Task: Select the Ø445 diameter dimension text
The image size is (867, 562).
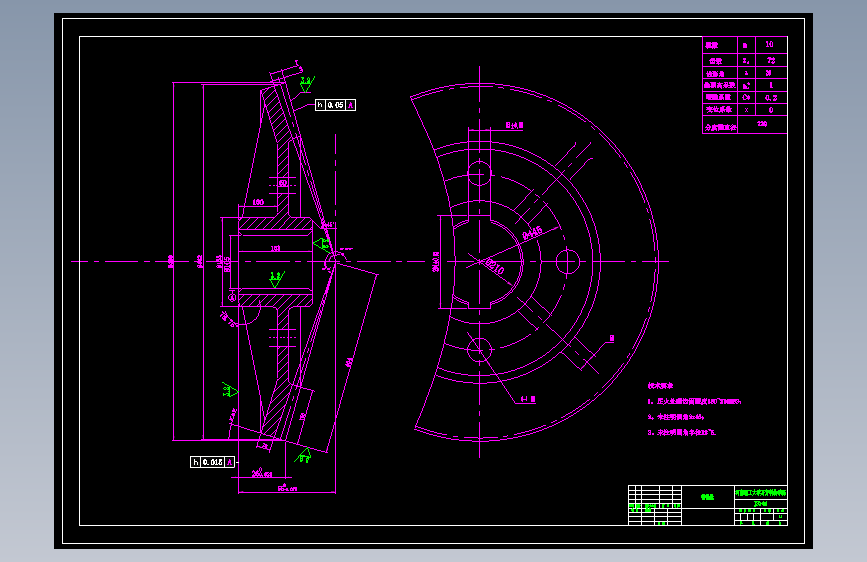Action: click(532, 232)
